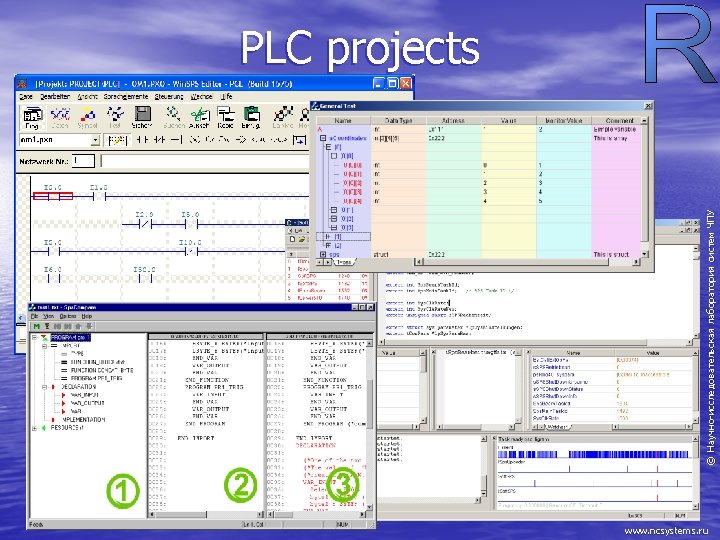
Task: Save with the Sichern floppy disk icon
Action: pyautogui.click(x=142, y=117)
